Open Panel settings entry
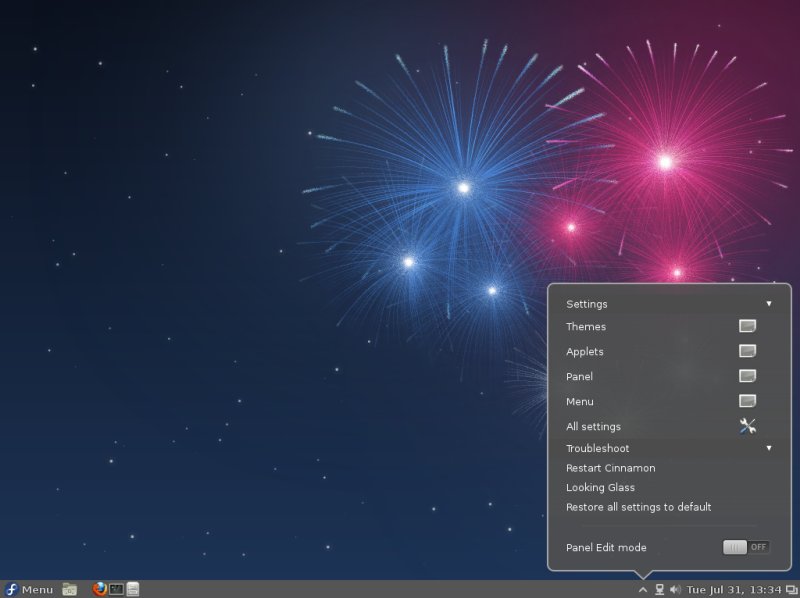 668,377
